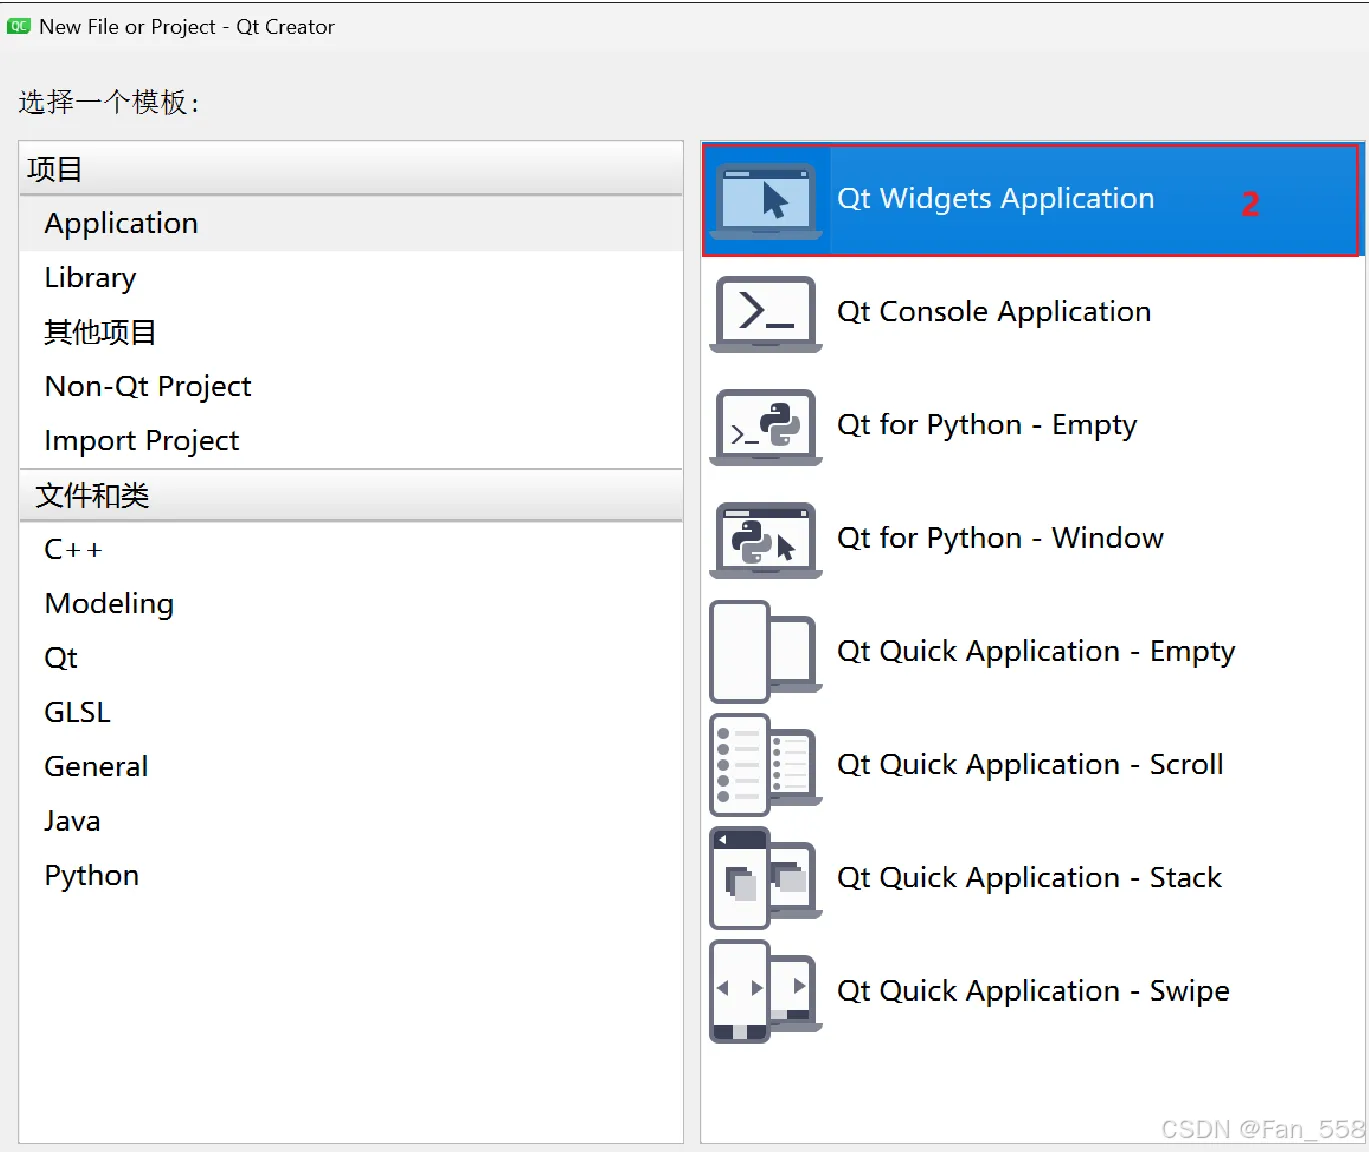This screenshot has width=1369, height=1152.
Task: Click the Qt for Python - Empty icon
Action: tap(766, 427)
